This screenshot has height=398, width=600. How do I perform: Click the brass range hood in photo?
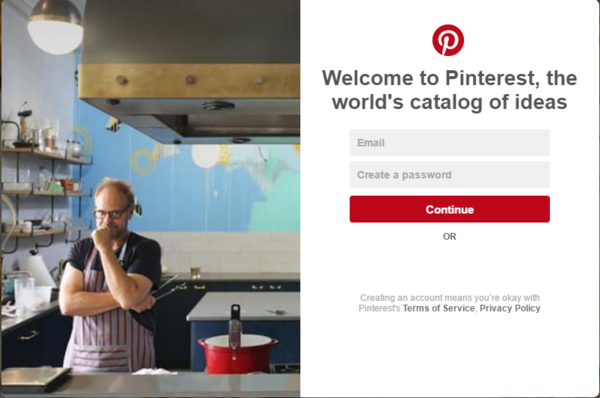click(x=189, y=81)
